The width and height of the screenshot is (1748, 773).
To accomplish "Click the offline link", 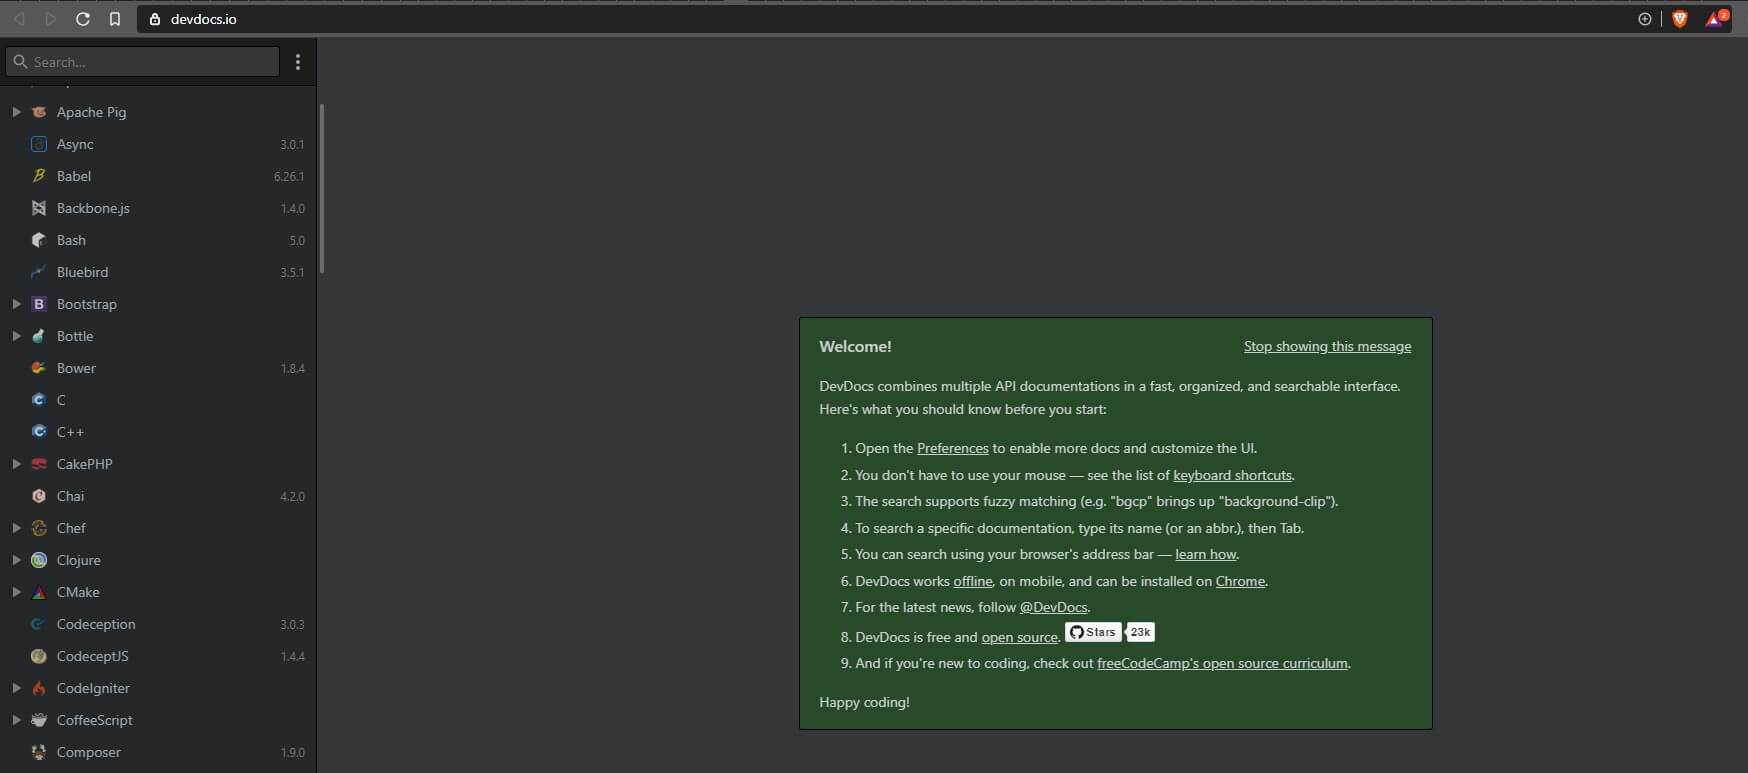I will tap(972, 581).
